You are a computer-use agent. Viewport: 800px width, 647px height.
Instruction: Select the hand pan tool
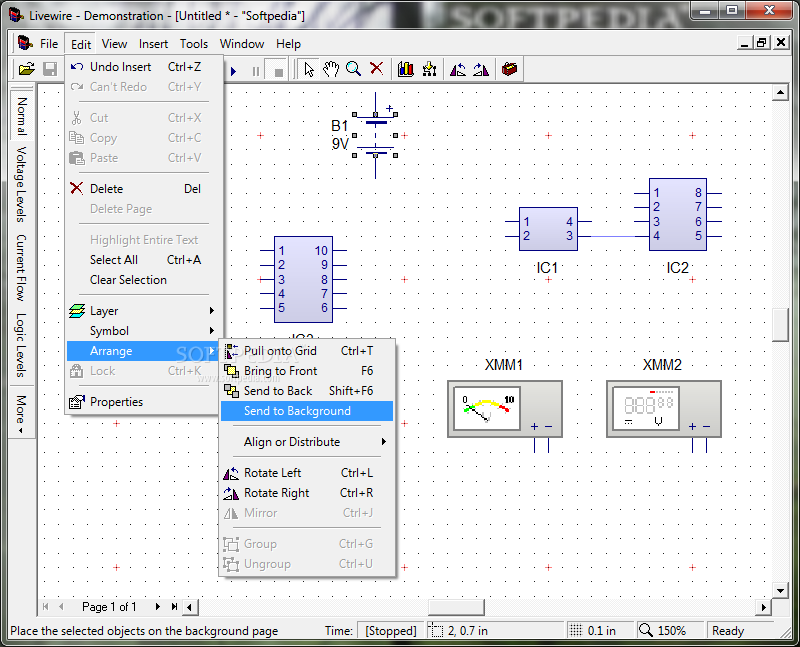click(331, 69)
